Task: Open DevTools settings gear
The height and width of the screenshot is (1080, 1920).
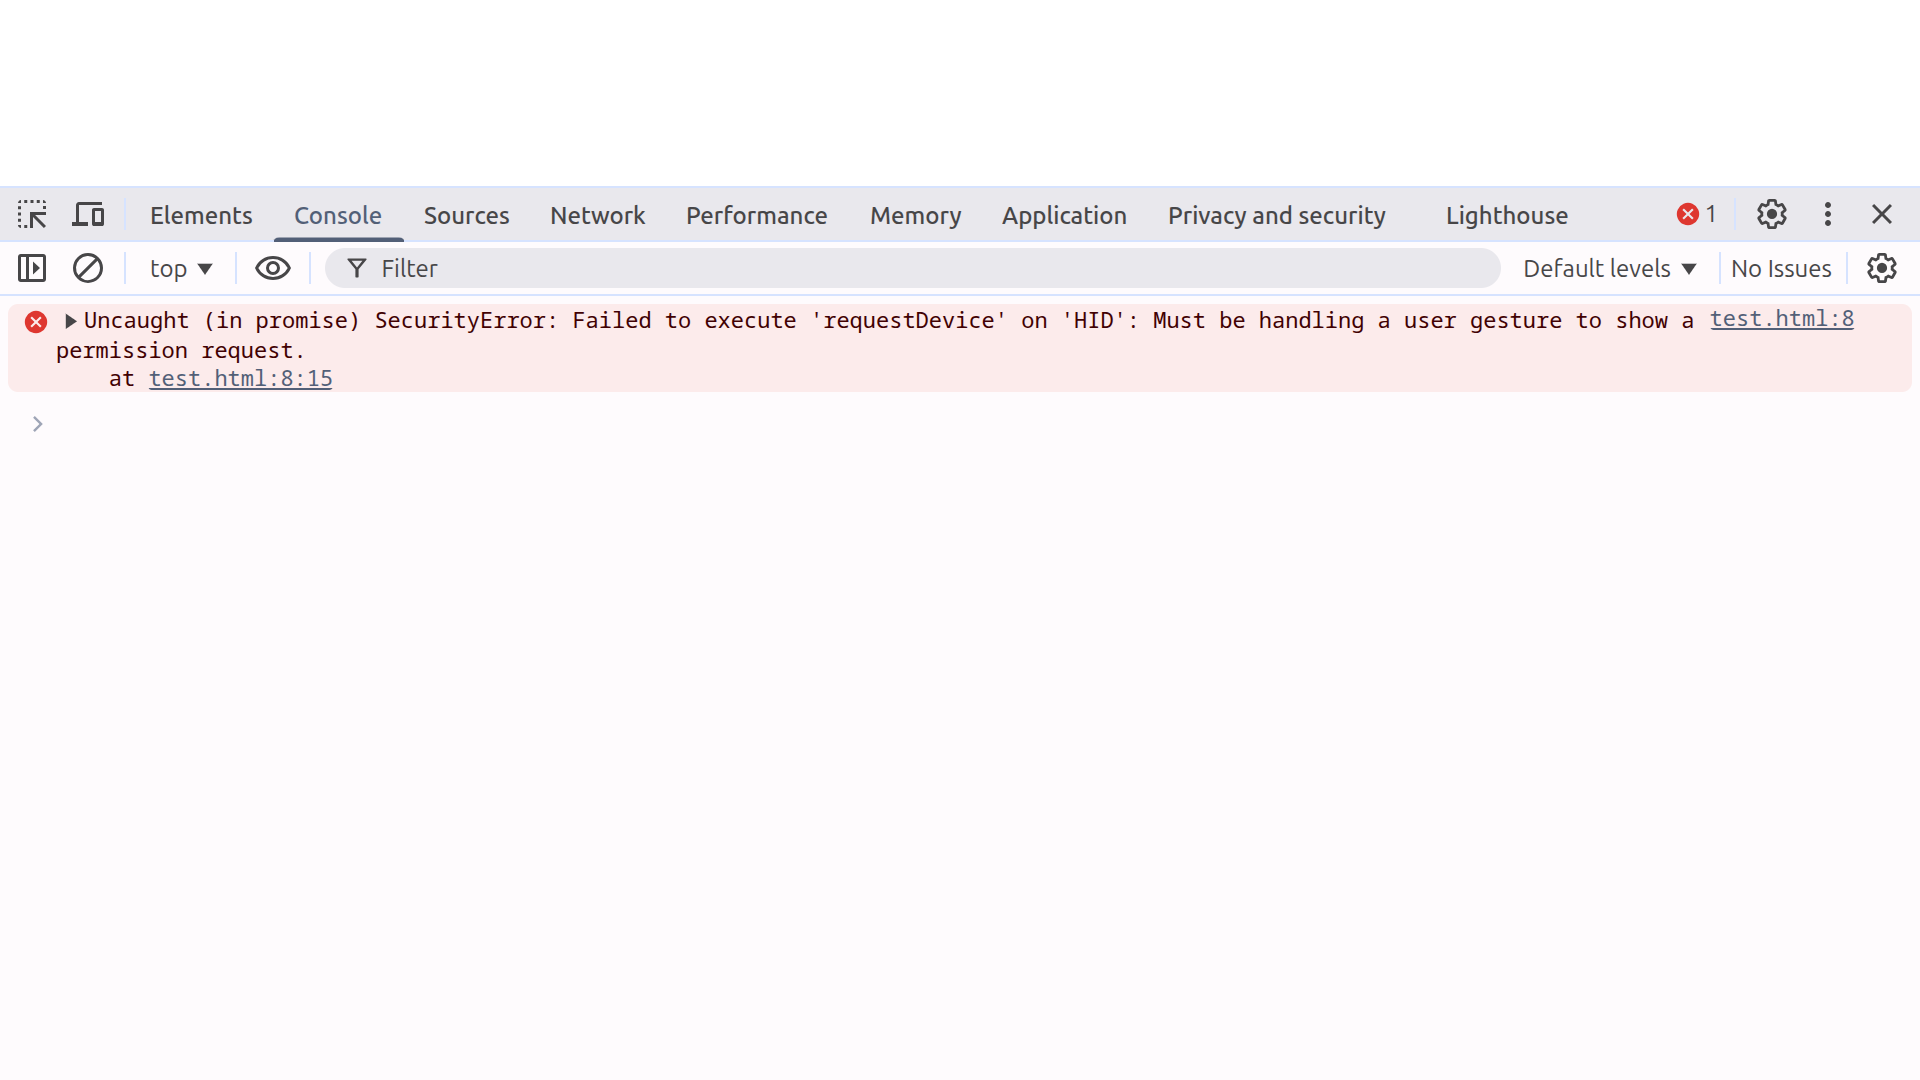Action: coord(1772,214)
